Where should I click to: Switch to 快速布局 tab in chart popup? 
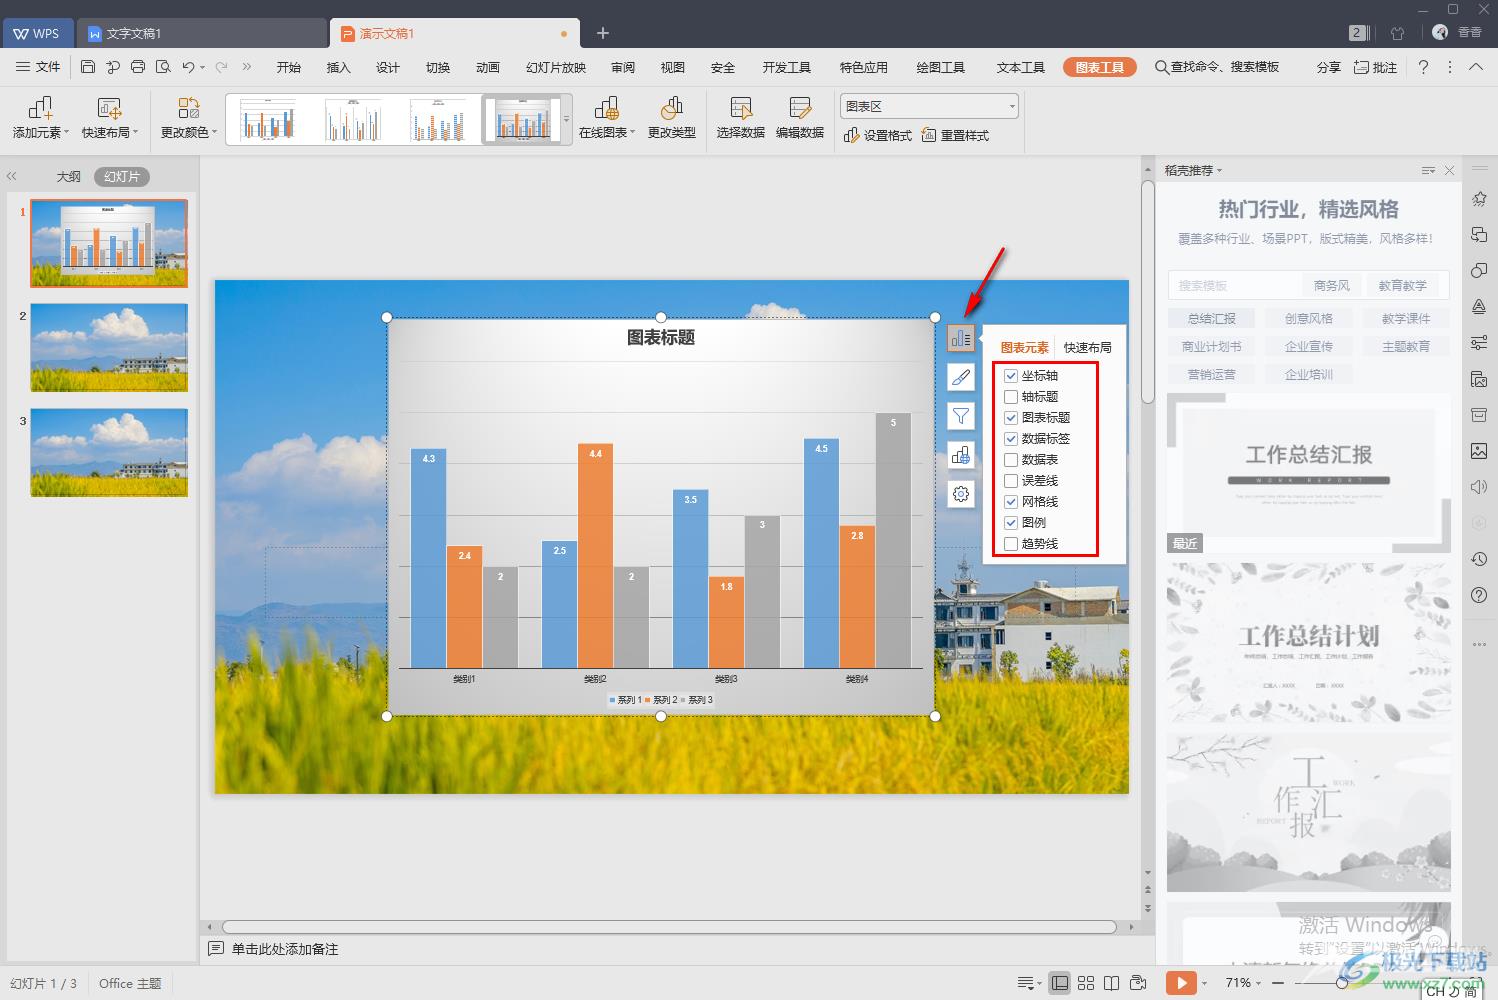click(x=1088, y=347)
